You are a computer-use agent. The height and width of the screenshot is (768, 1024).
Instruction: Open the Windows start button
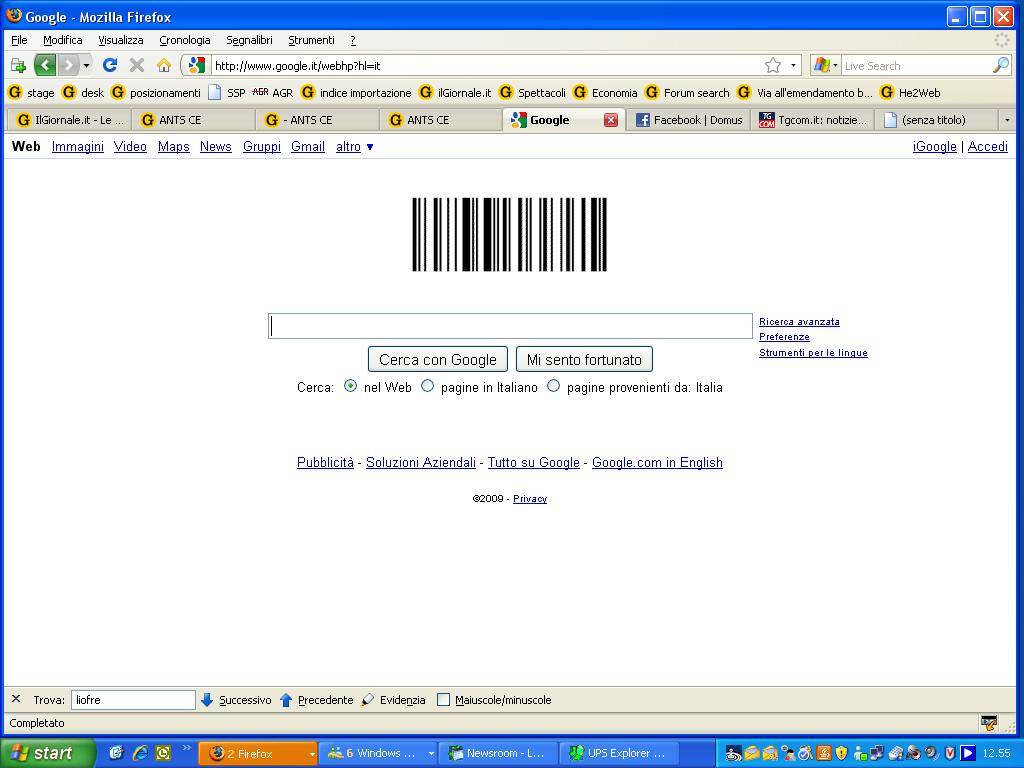pos(47,754)
